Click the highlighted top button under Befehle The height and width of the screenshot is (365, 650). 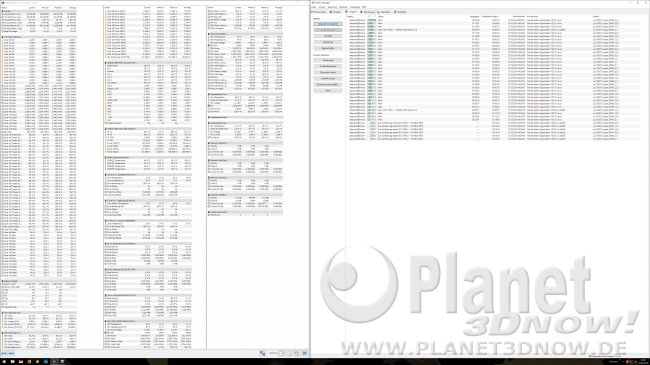pyautogui.click(x=327, y=24)
